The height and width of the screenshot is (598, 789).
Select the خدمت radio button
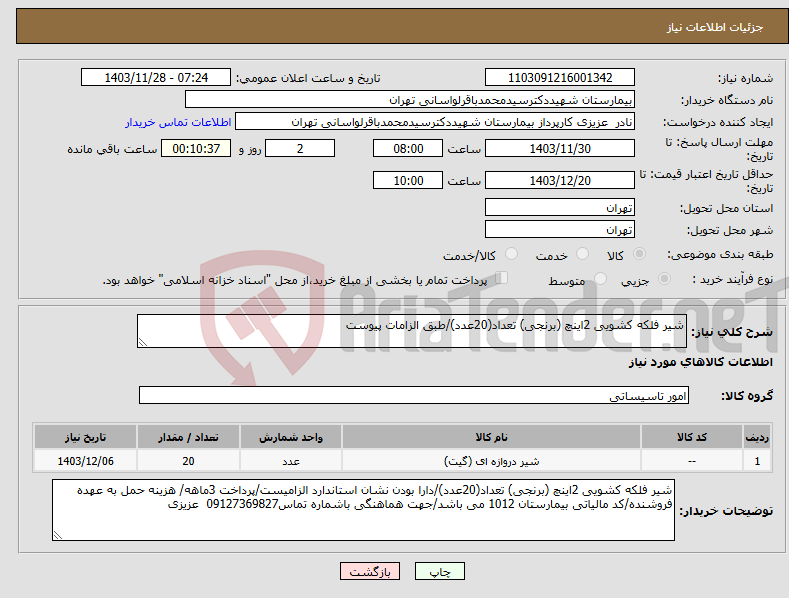click(582, 254)
